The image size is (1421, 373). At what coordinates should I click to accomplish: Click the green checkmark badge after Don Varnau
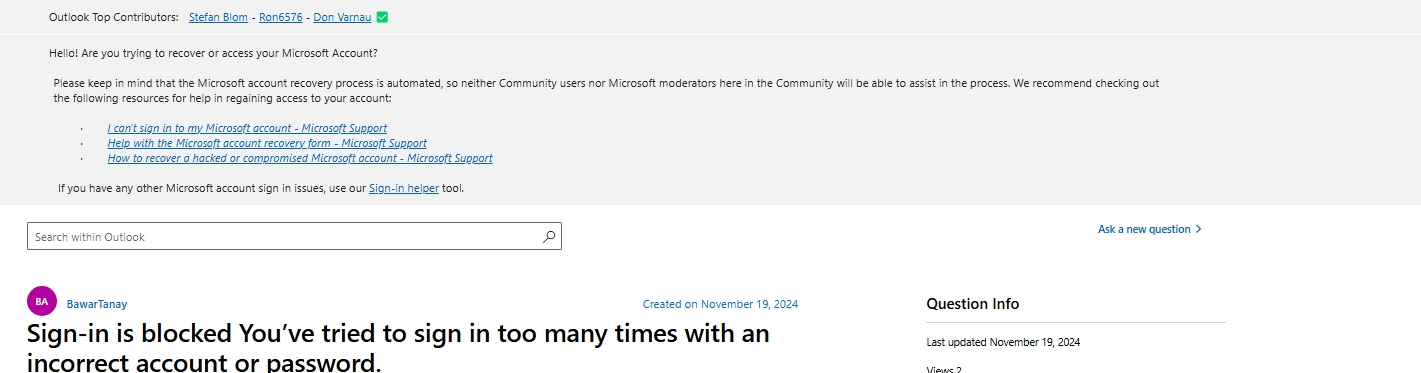[x=383, y=17]
